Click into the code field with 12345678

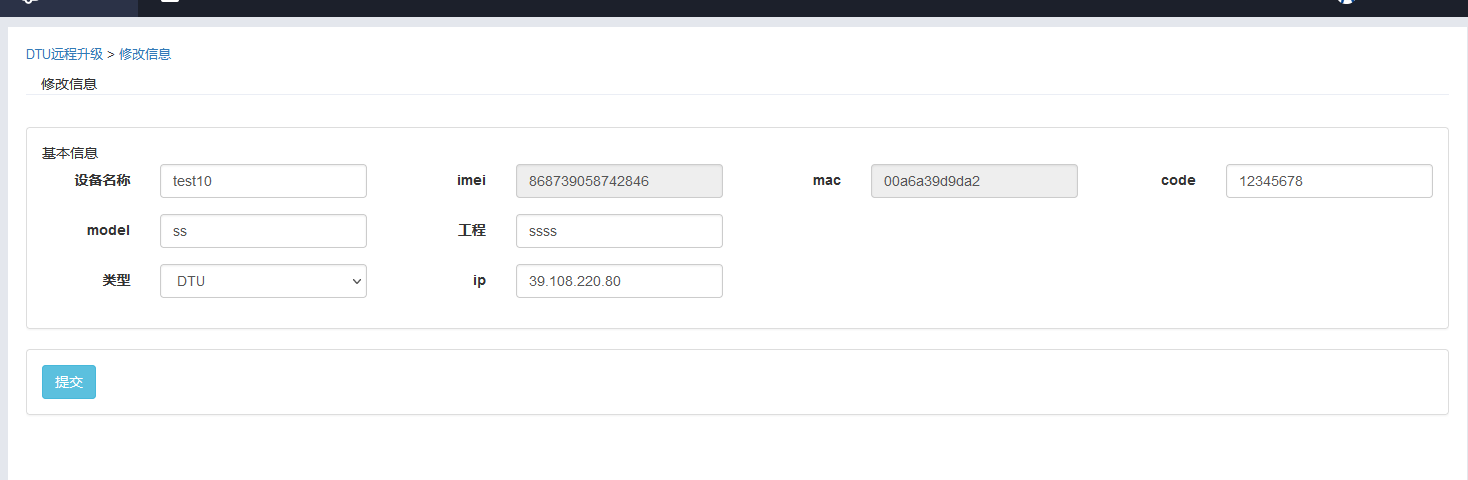coord(1329,181)
